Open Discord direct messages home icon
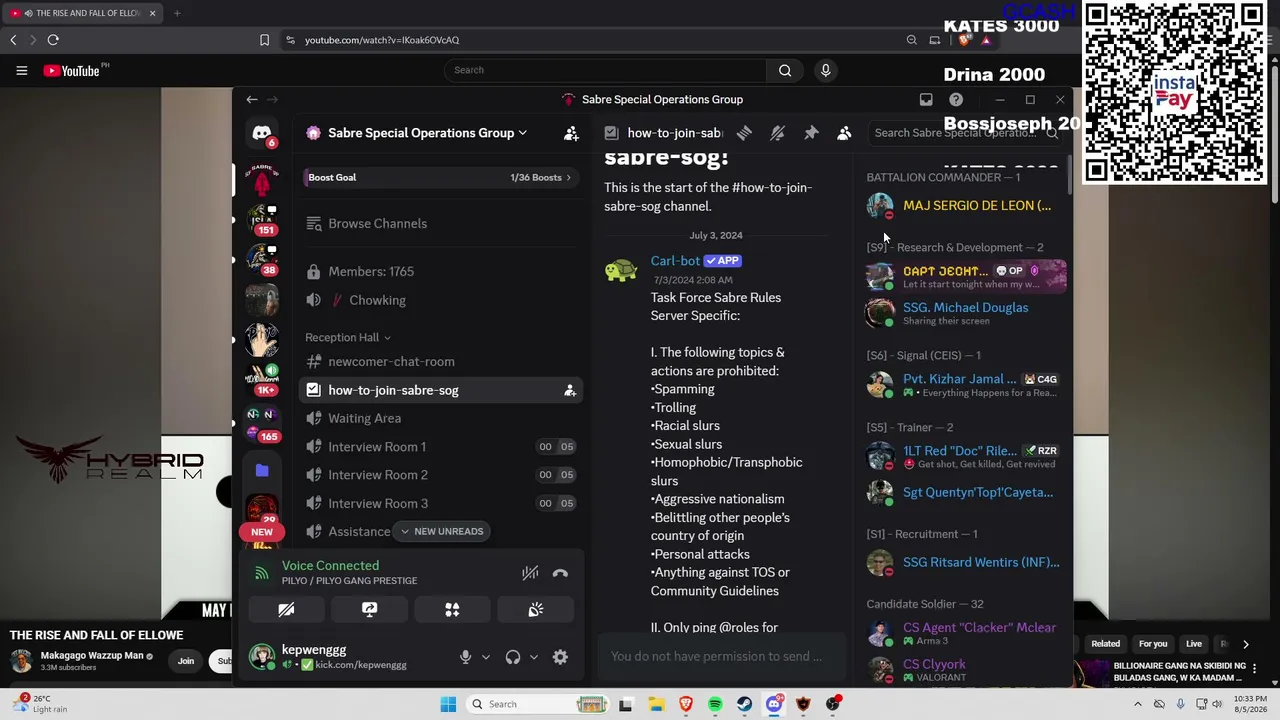Image resolution: width=1280 pixels, height=720 pixels. click(x=262, y=134)
